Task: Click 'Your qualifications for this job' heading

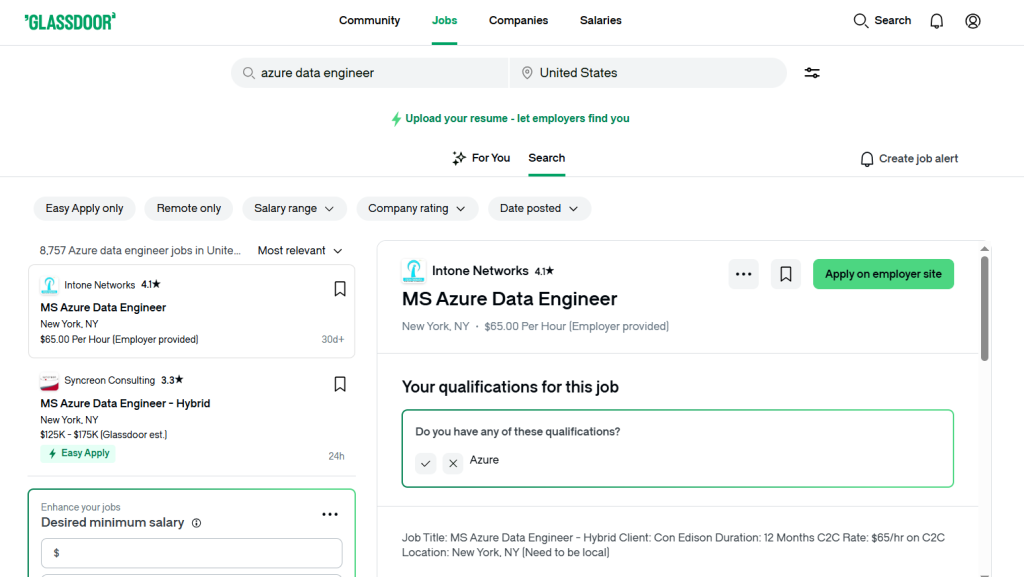Action: pyautogui.click(x=510, y=387)
